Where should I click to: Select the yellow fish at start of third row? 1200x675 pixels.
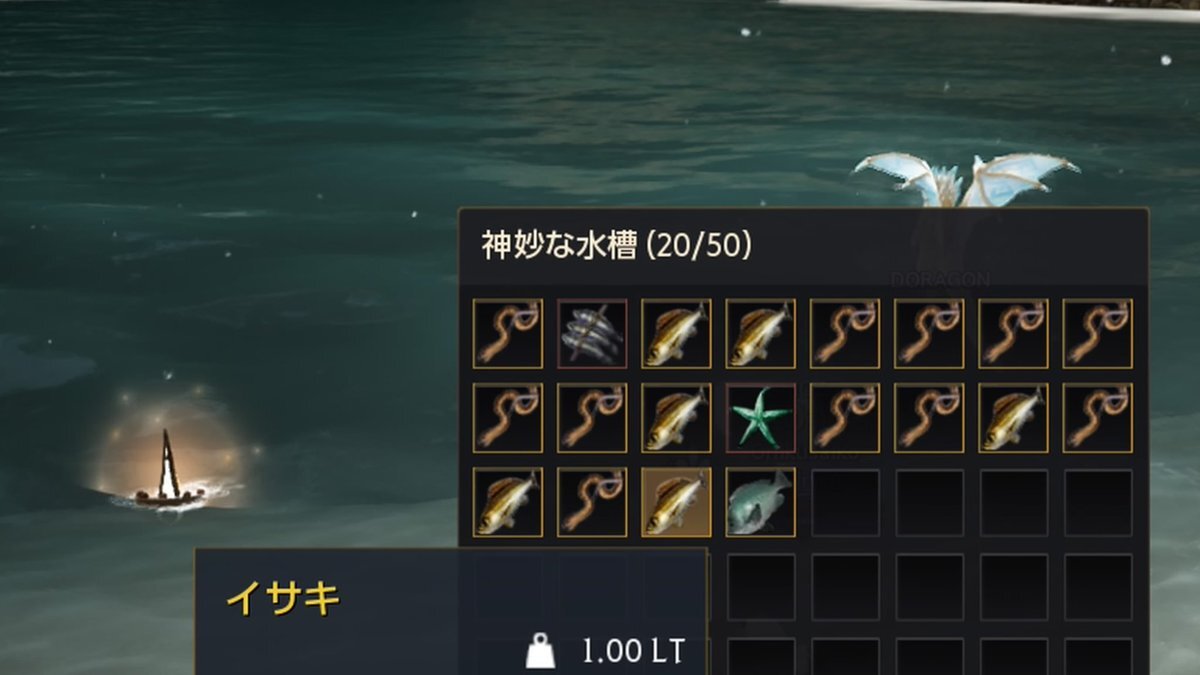(508, 502)
